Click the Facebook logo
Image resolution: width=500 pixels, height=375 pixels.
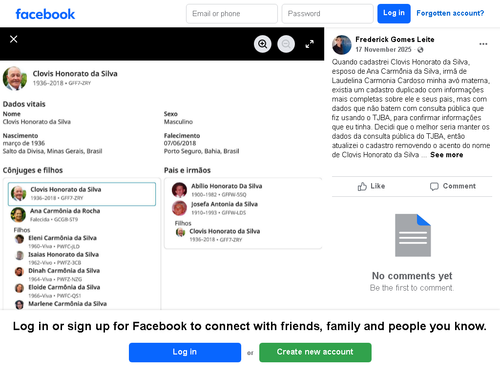[x=45, y=14]
